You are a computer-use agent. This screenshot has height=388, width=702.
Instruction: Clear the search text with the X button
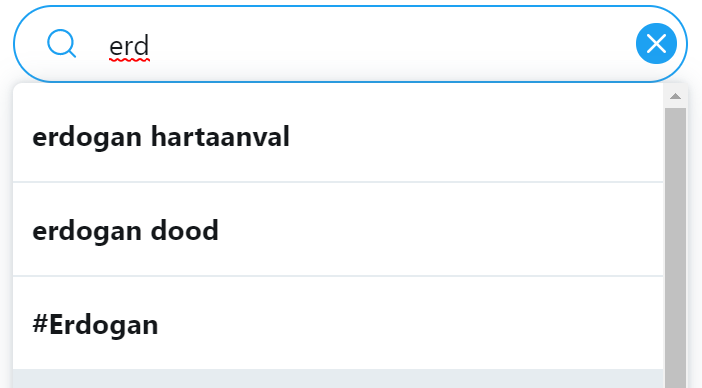(656, 43)
